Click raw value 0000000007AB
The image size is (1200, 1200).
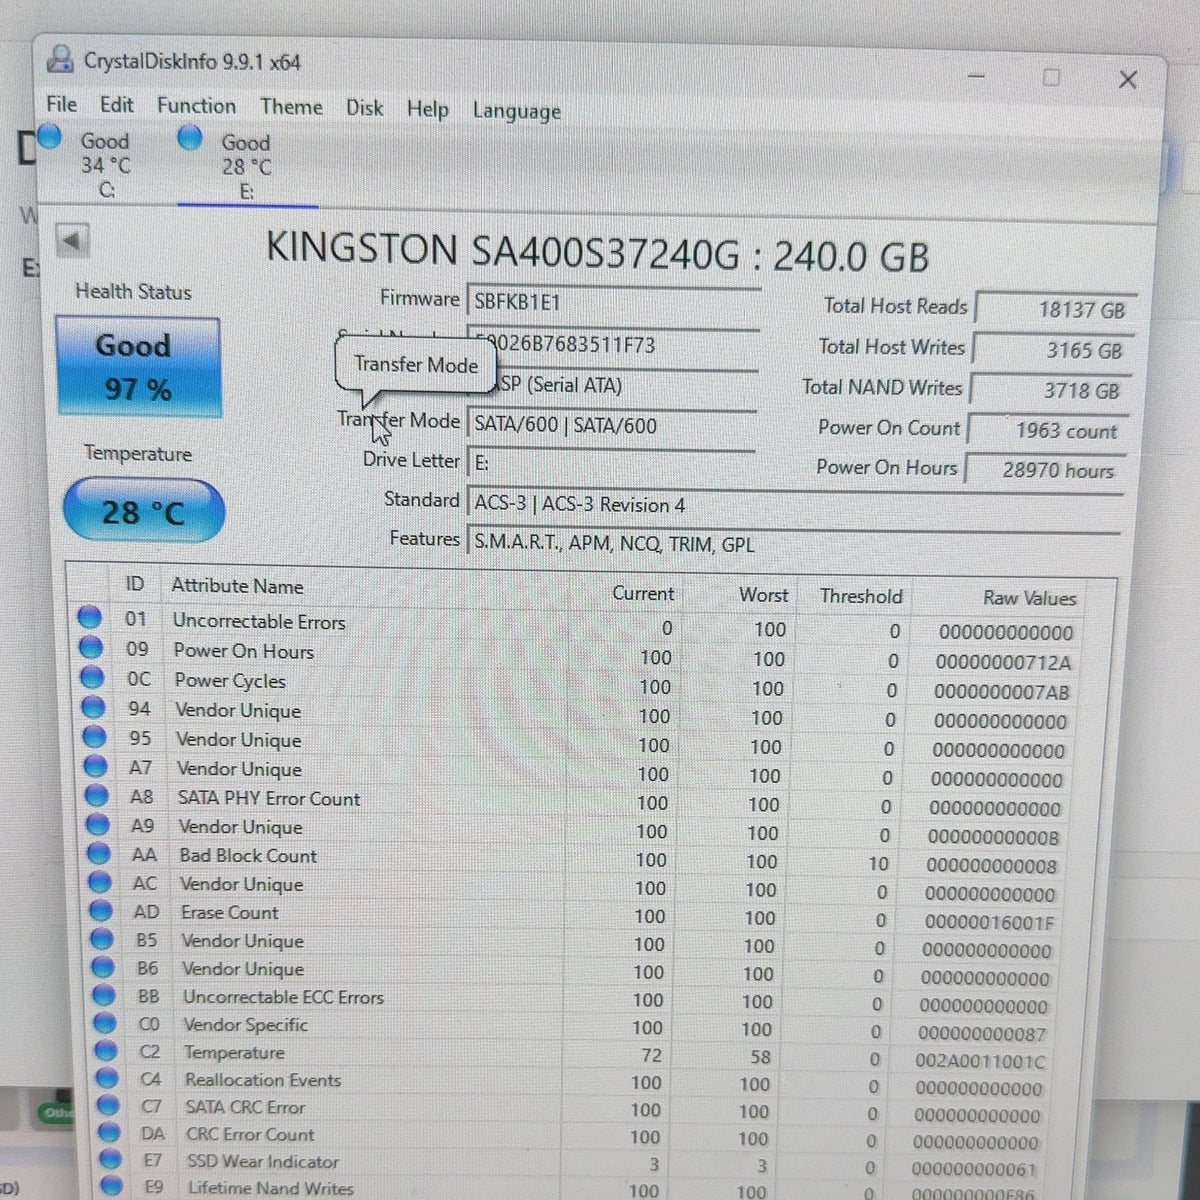[1001, 692]
